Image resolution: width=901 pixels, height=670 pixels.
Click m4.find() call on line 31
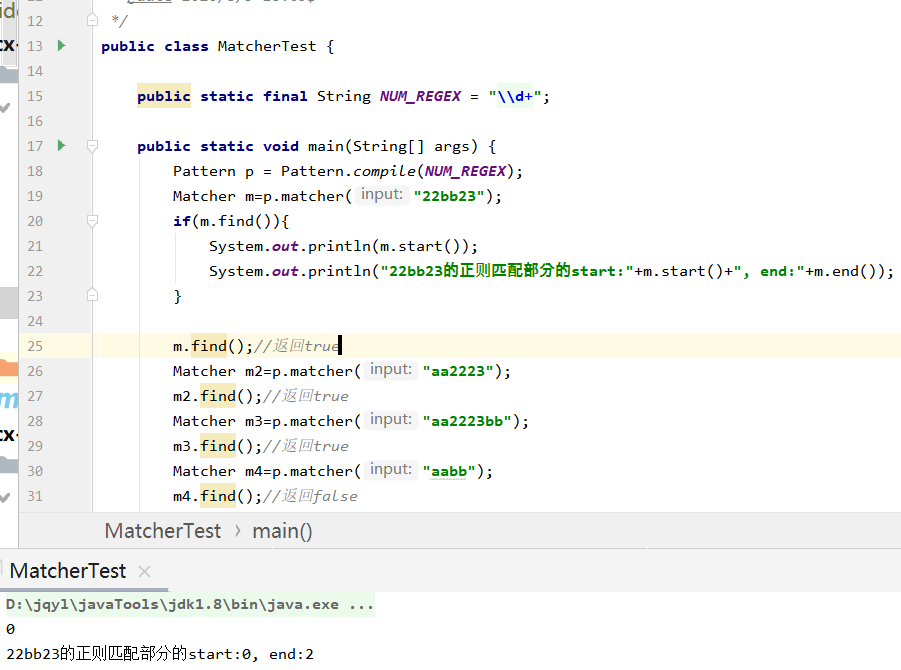pos(213,496)
